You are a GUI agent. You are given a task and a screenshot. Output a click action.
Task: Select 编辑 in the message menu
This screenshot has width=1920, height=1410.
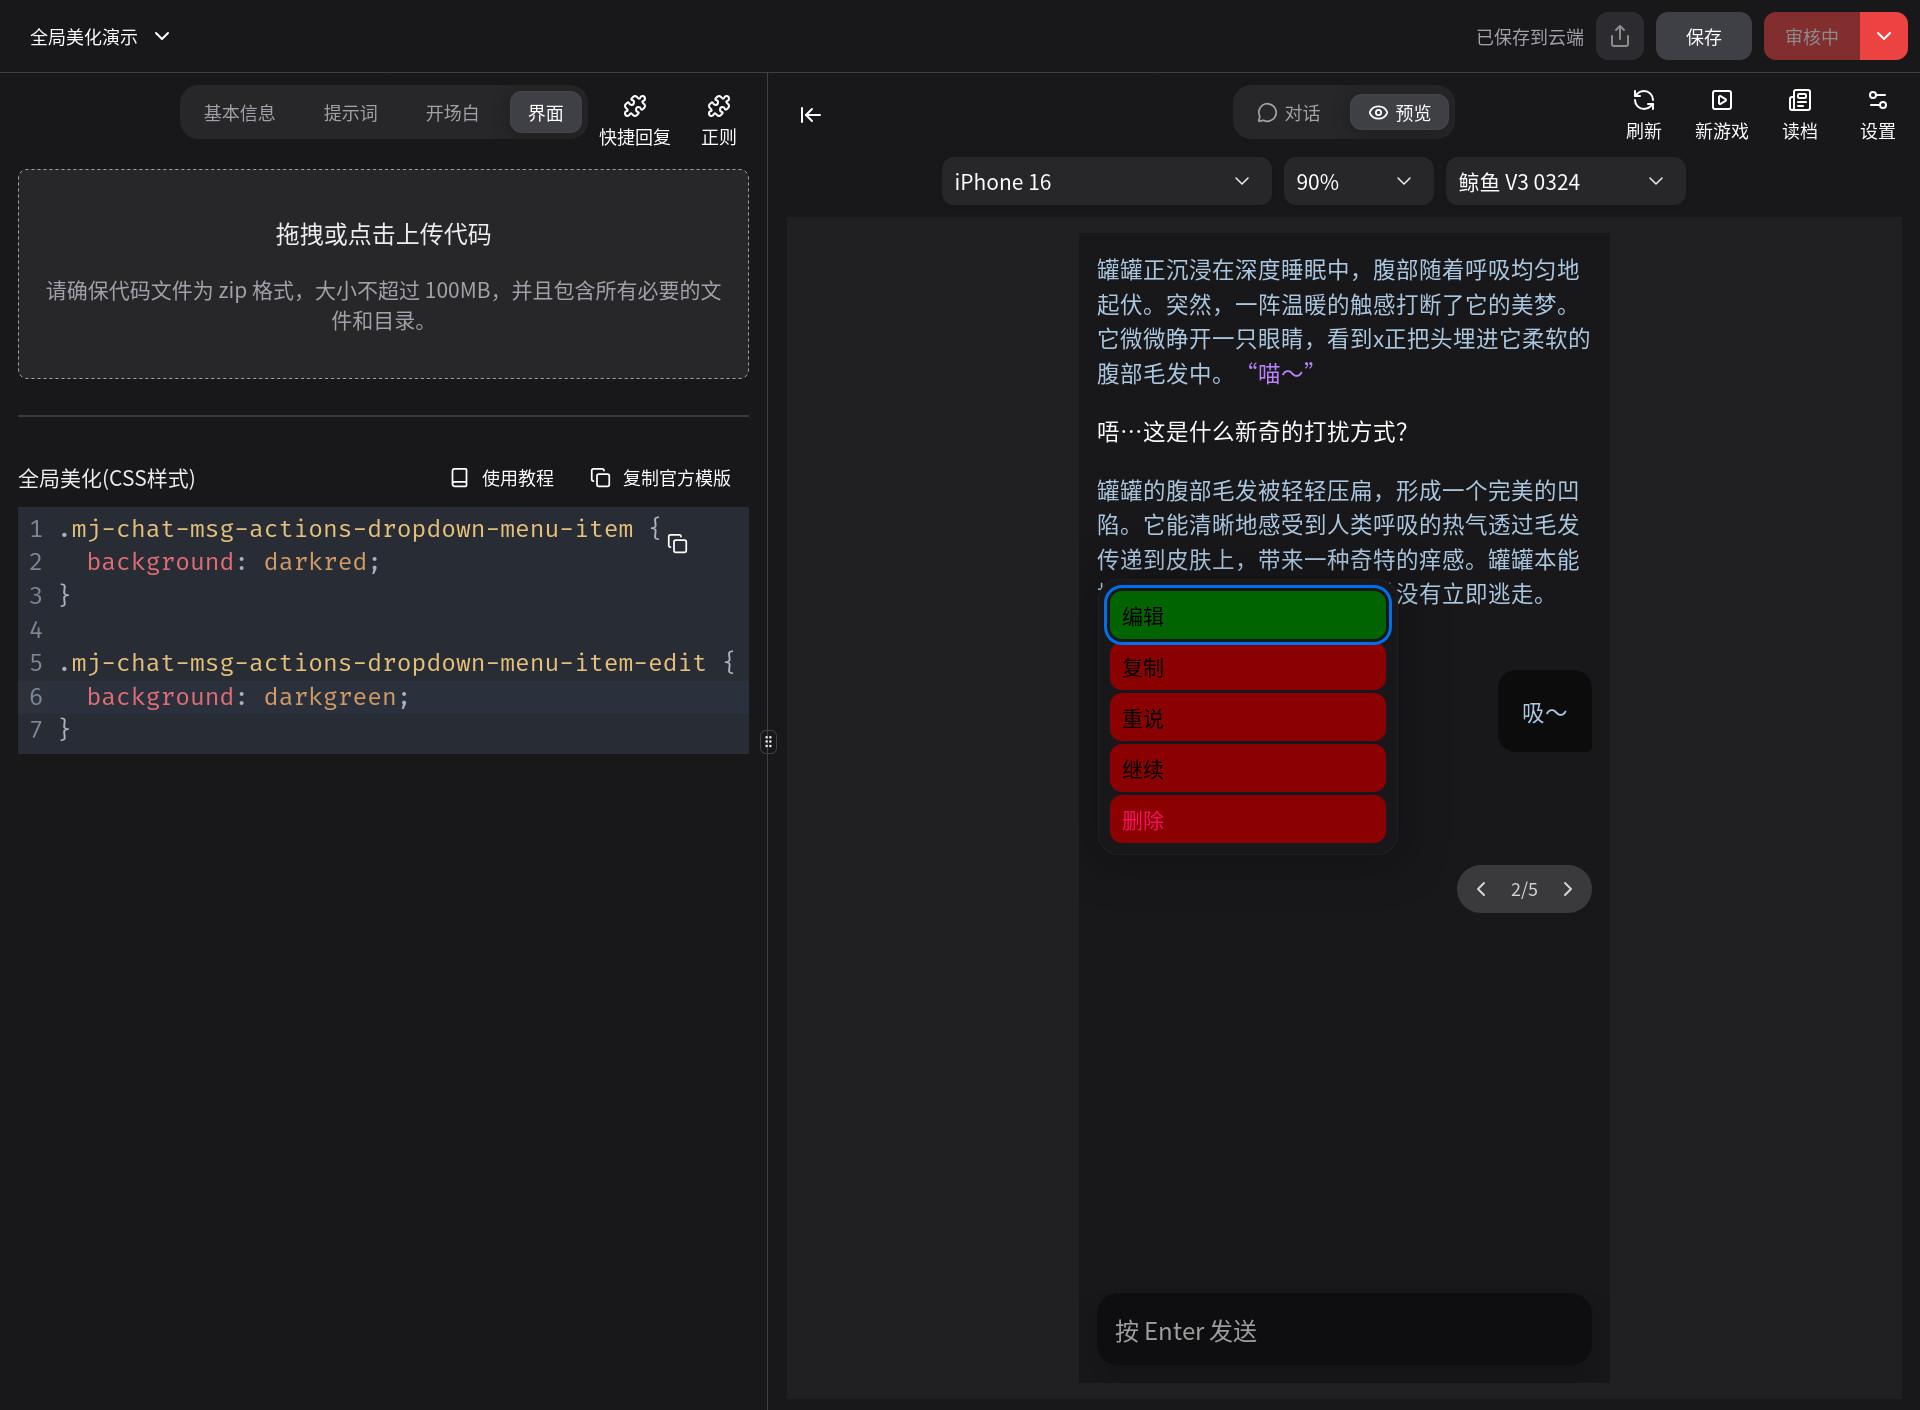tap(1247, 616)
